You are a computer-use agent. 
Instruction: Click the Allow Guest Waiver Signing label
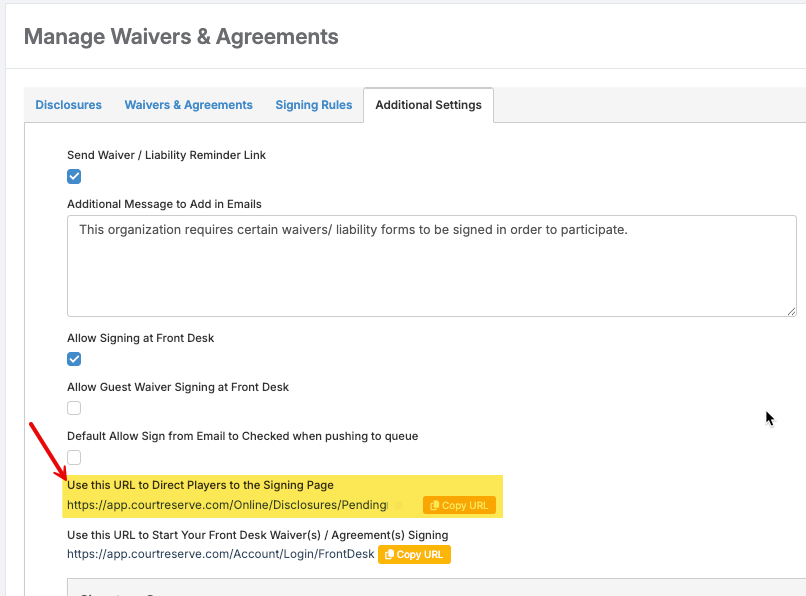[177, 387]
